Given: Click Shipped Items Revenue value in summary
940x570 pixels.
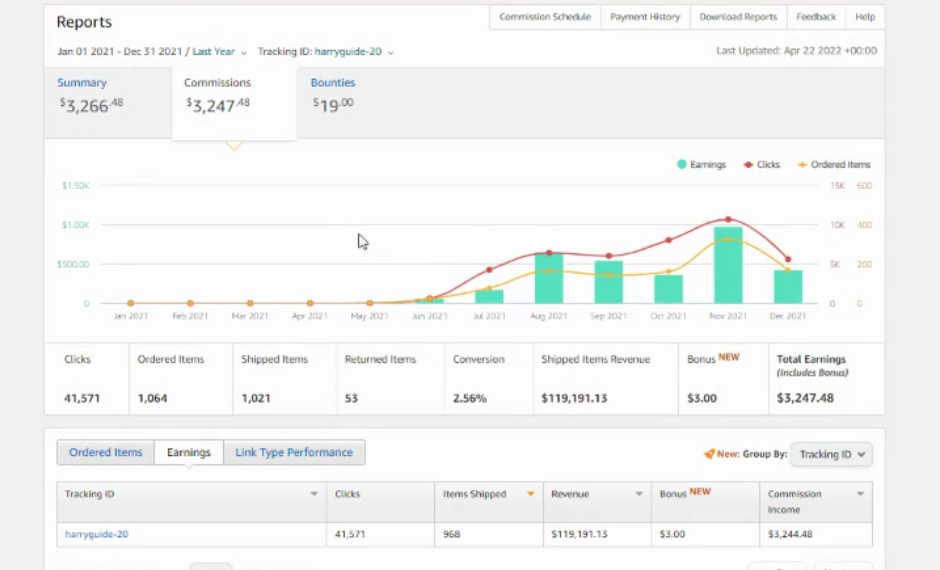Looking at the screenshot, I should coord(574,398).
